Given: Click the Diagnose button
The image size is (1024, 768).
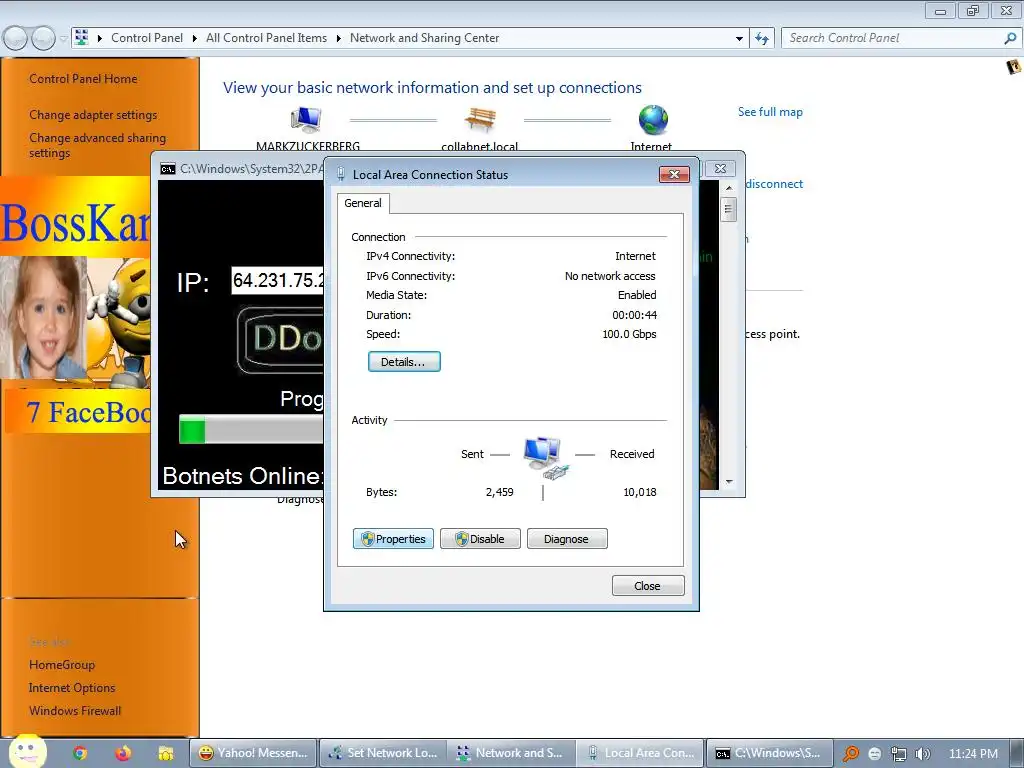Looking at the screenshot, I should coord(567,539).
